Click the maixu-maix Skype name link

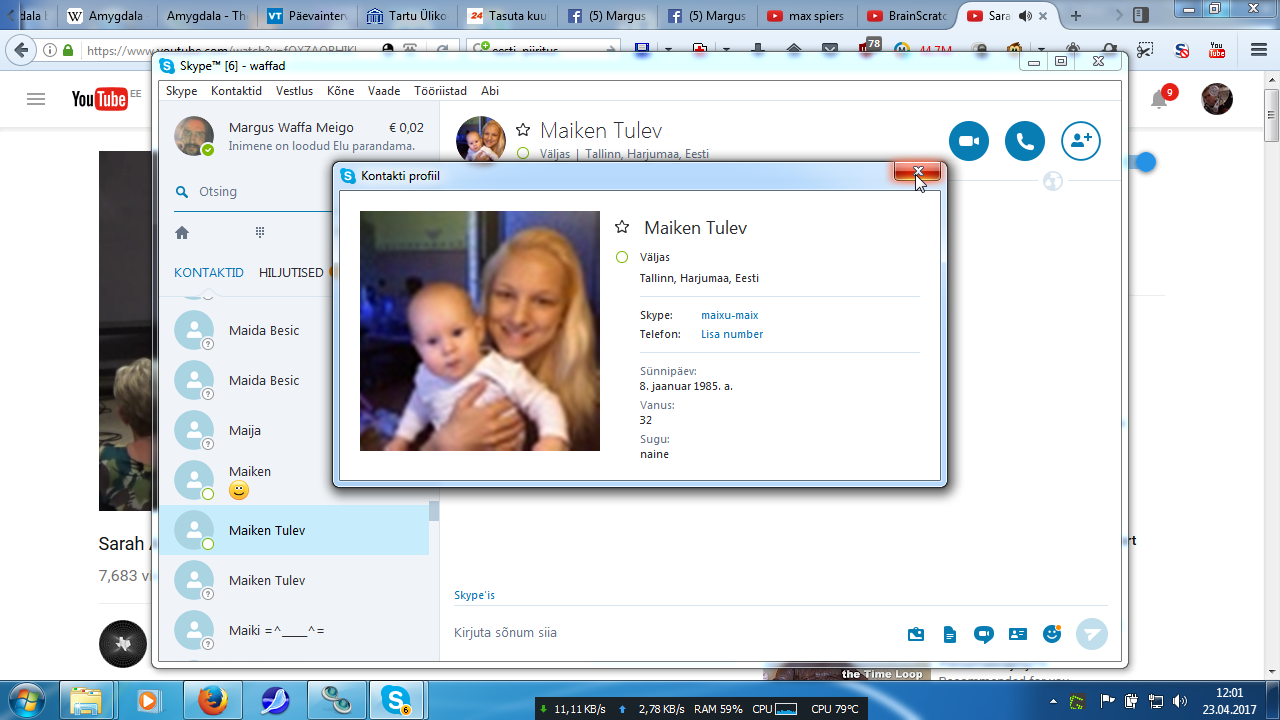729,315
